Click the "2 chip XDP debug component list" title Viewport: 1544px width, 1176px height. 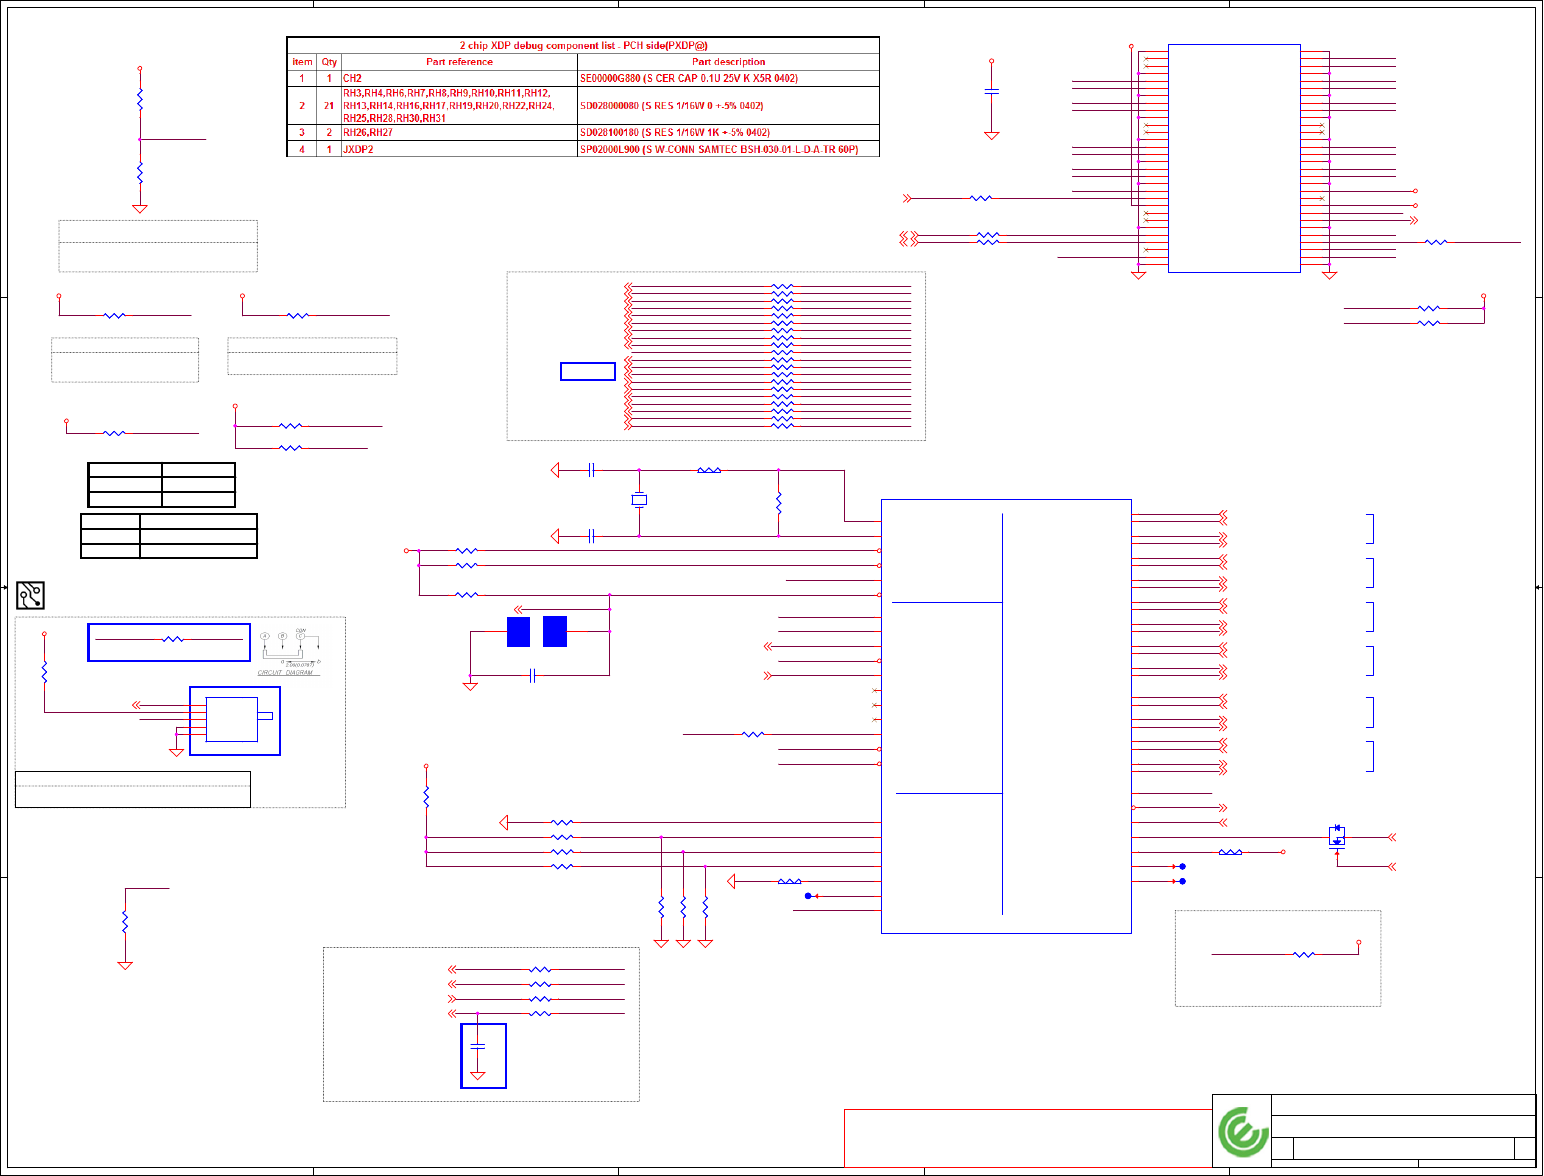(583, 45)
